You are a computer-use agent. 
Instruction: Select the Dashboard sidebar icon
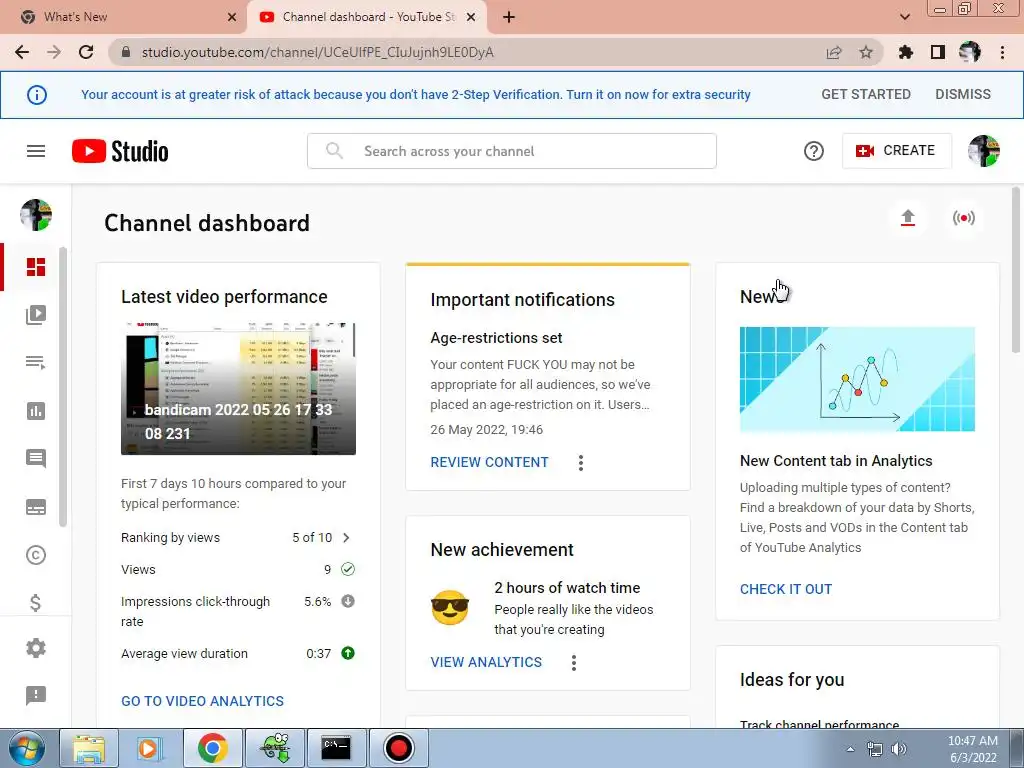pos(36,266)
